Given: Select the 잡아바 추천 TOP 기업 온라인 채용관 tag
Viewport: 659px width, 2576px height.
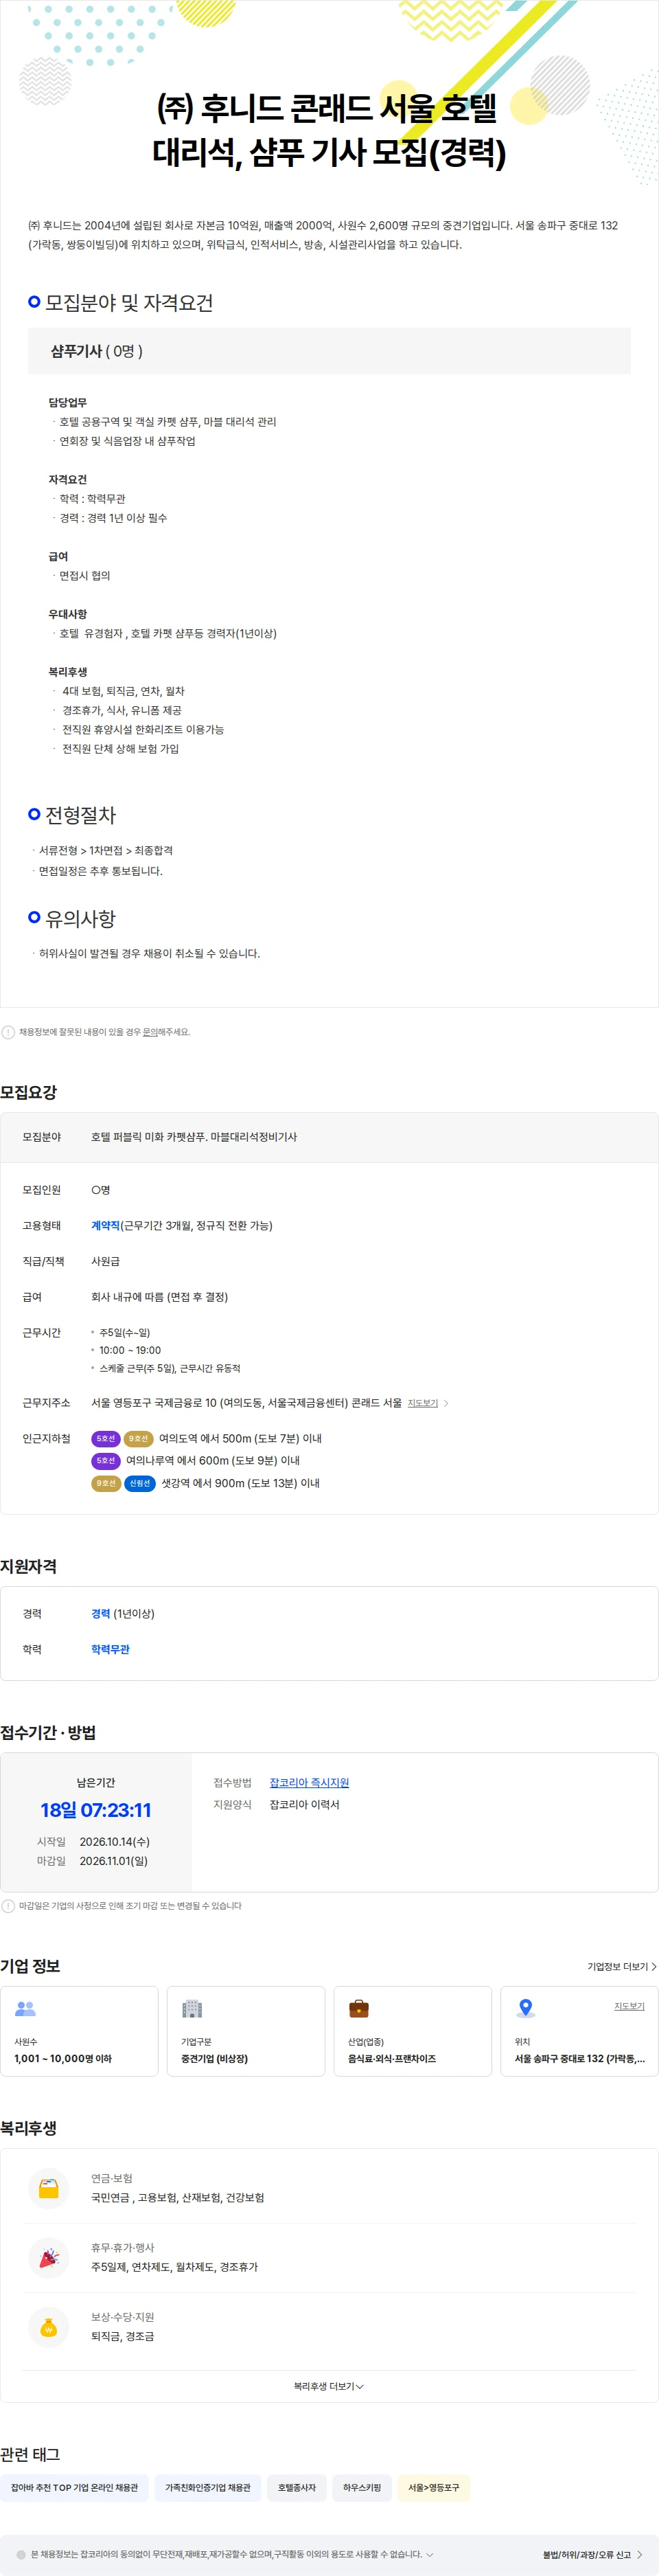Looking at the screenshot, I should click(75, 2487).
